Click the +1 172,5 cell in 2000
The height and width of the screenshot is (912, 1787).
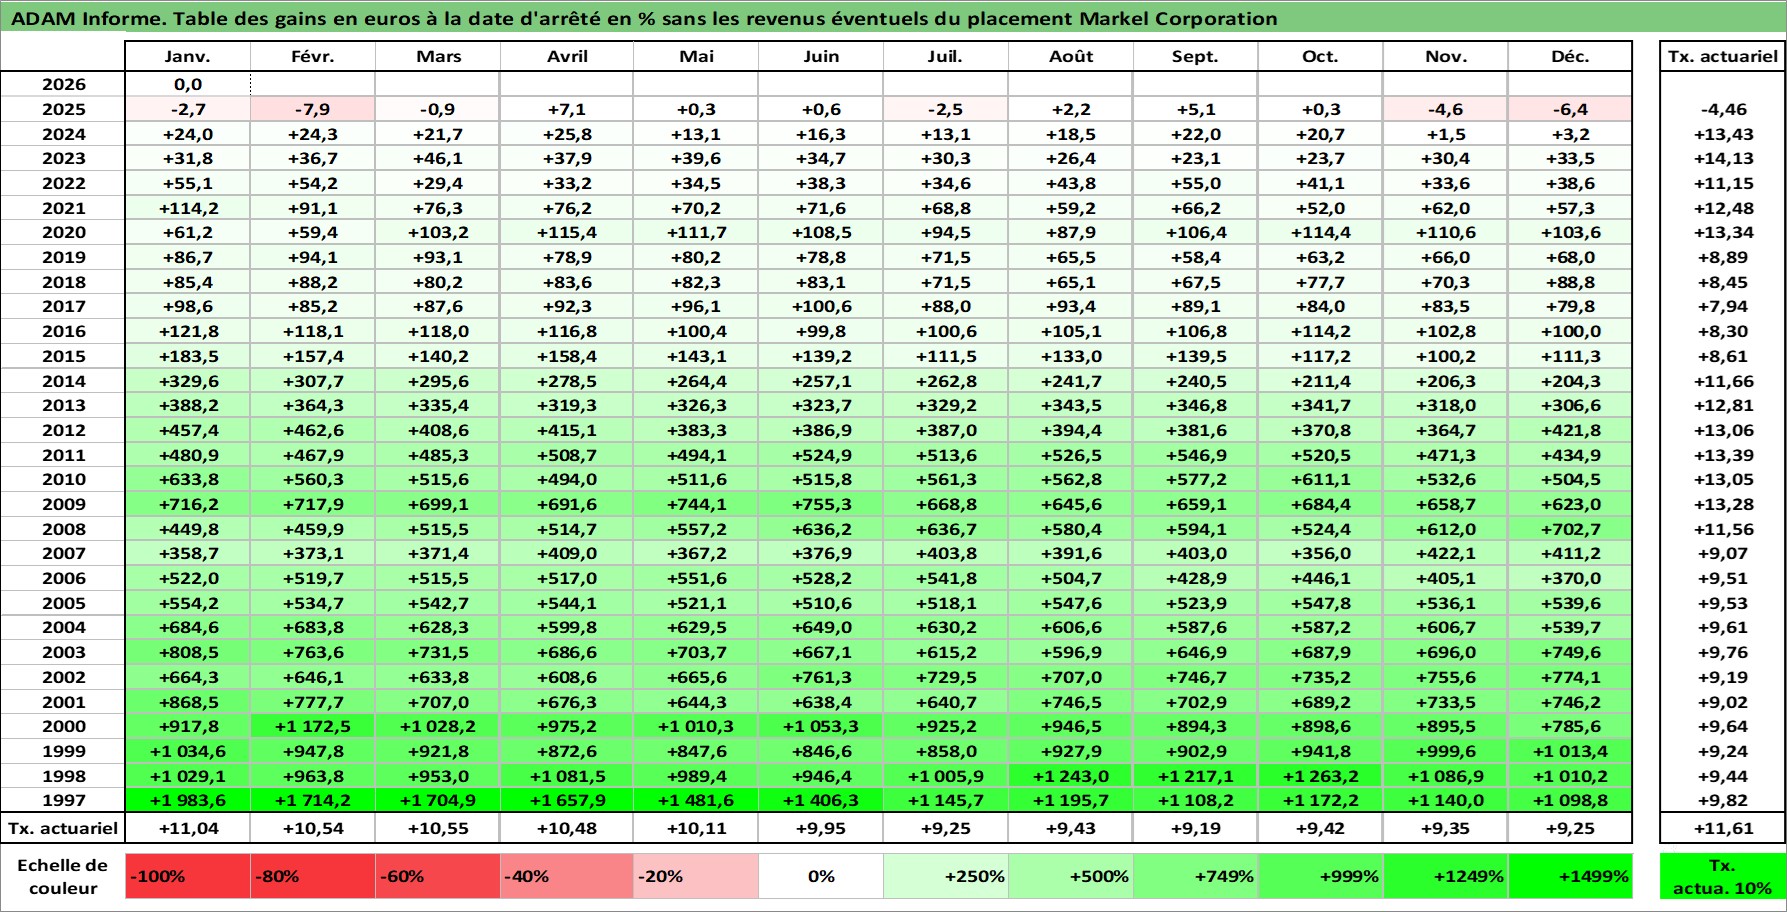313,726
